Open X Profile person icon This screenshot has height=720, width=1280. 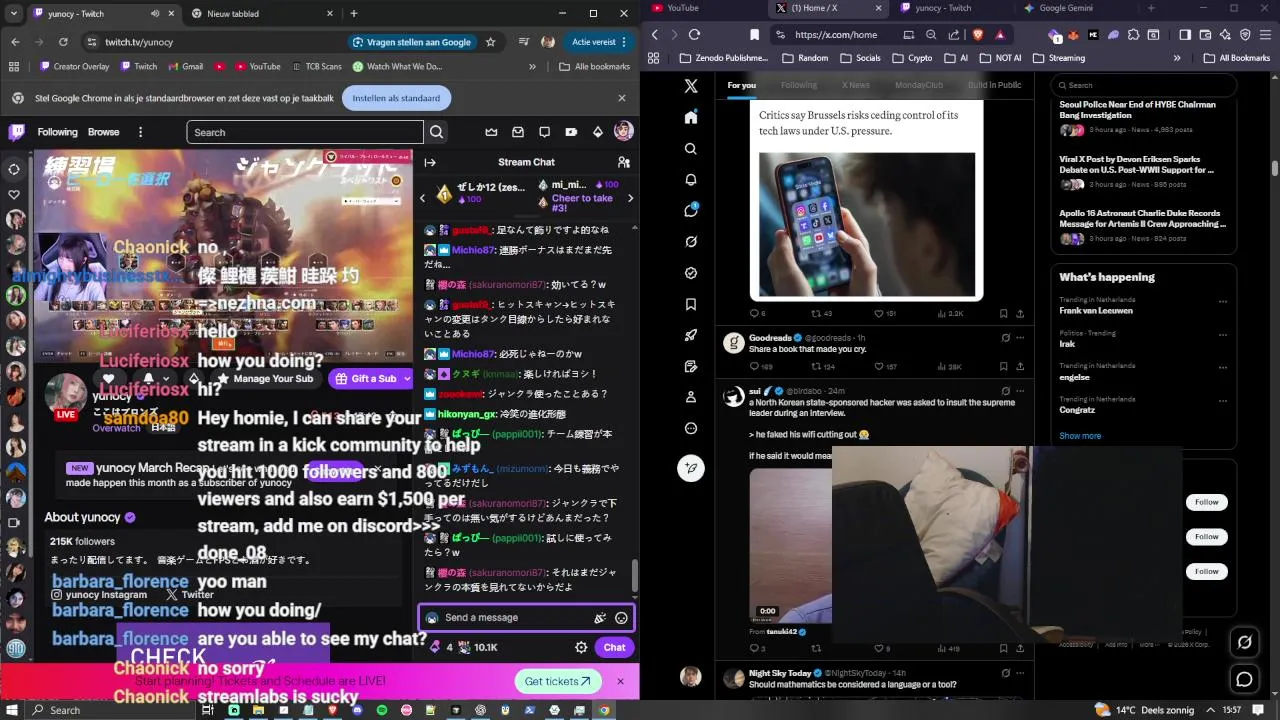691,397
